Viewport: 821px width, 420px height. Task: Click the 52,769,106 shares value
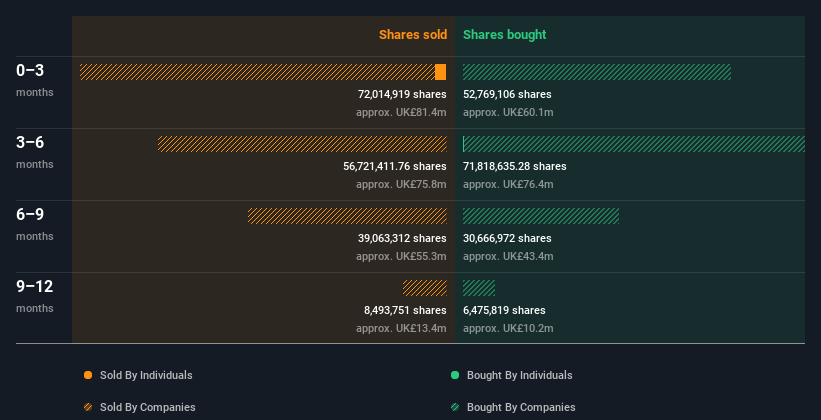coord(507,94)
